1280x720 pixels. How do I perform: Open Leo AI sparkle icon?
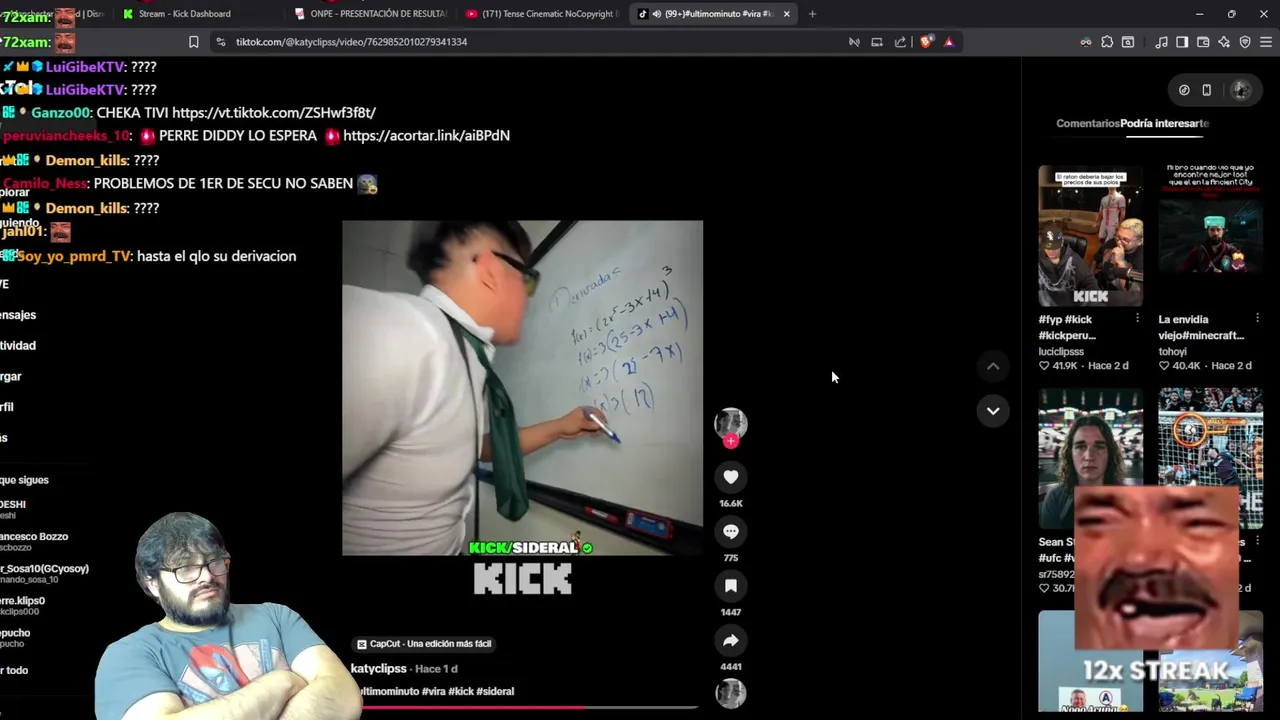pyautogui.click(x=1224, y=42)
